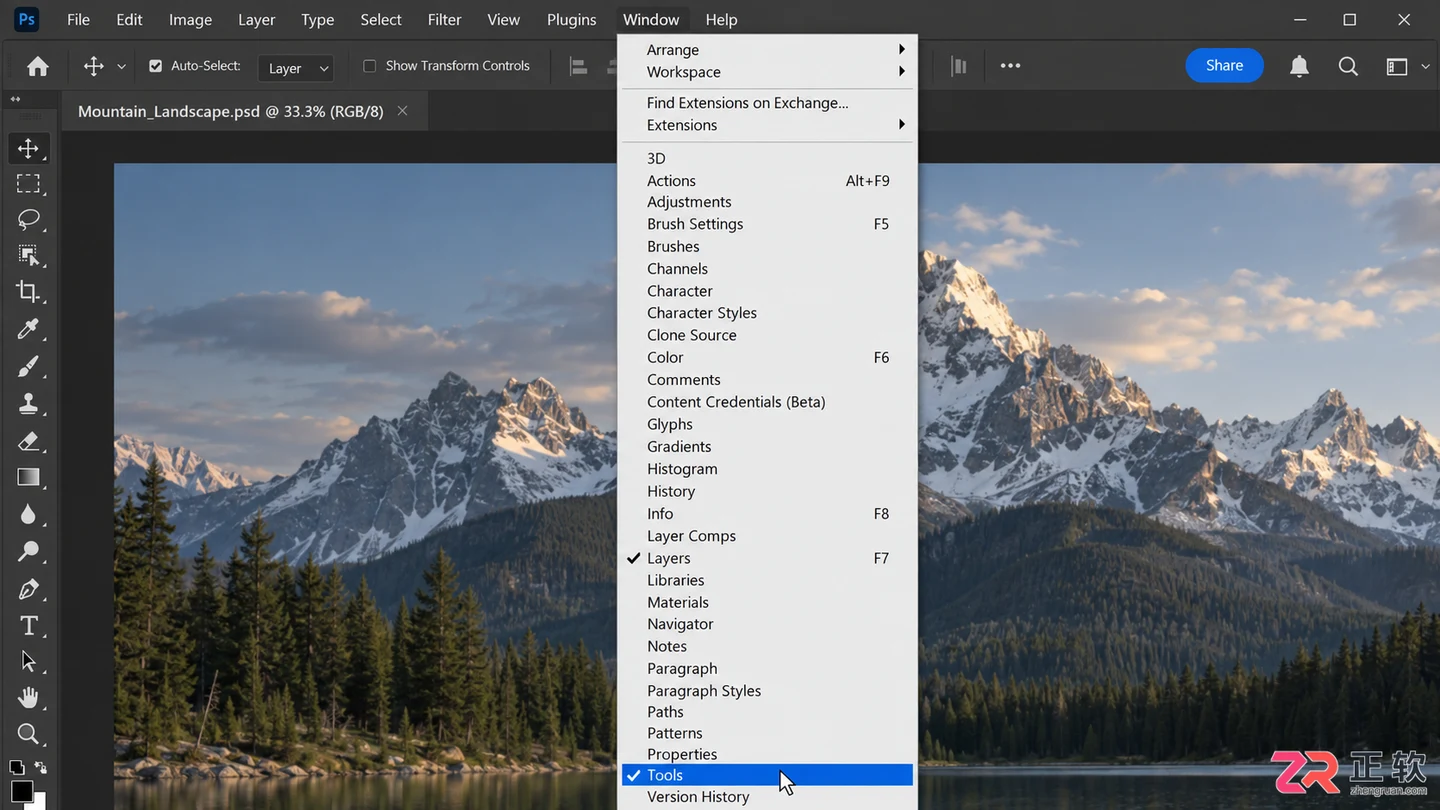Select the Horizontal Type tool
1440x810 pixels.
28,625
